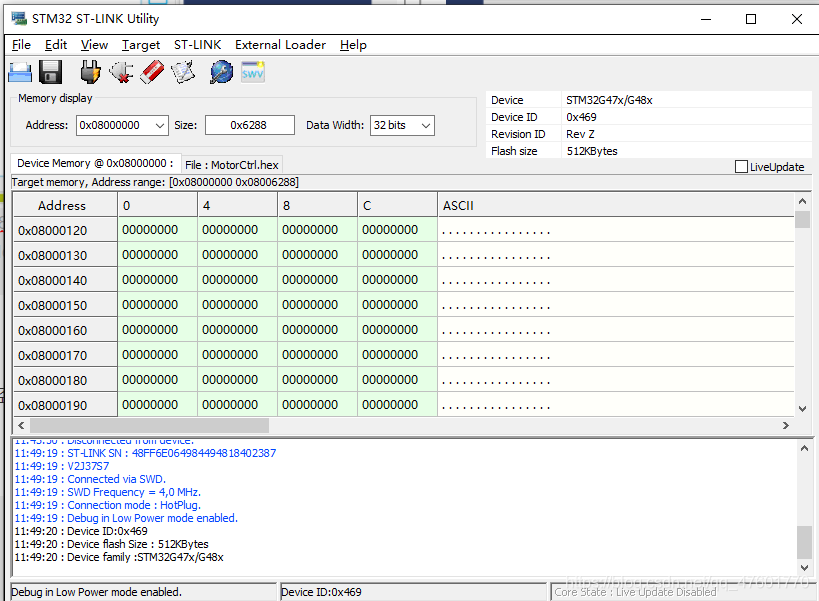Screen dimensions: 819x601
Task: Select address row 0x08000150
Action: pyautogui.click(x=65, y=305)
